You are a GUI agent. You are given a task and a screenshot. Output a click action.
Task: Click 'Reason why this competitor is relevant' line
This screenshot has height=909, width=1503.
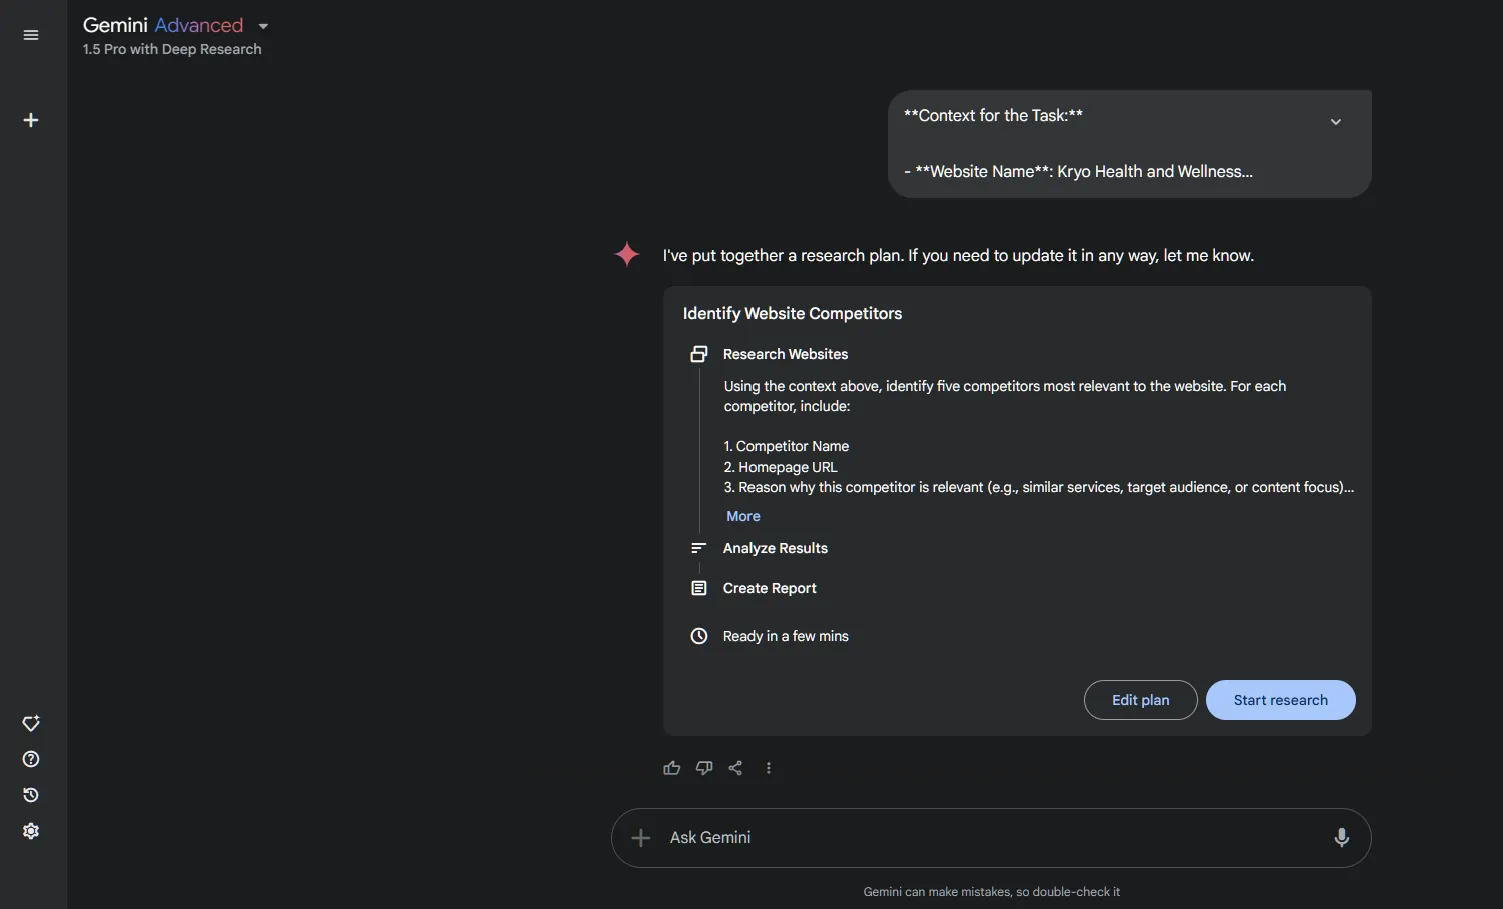click(x=1038, y=487)
